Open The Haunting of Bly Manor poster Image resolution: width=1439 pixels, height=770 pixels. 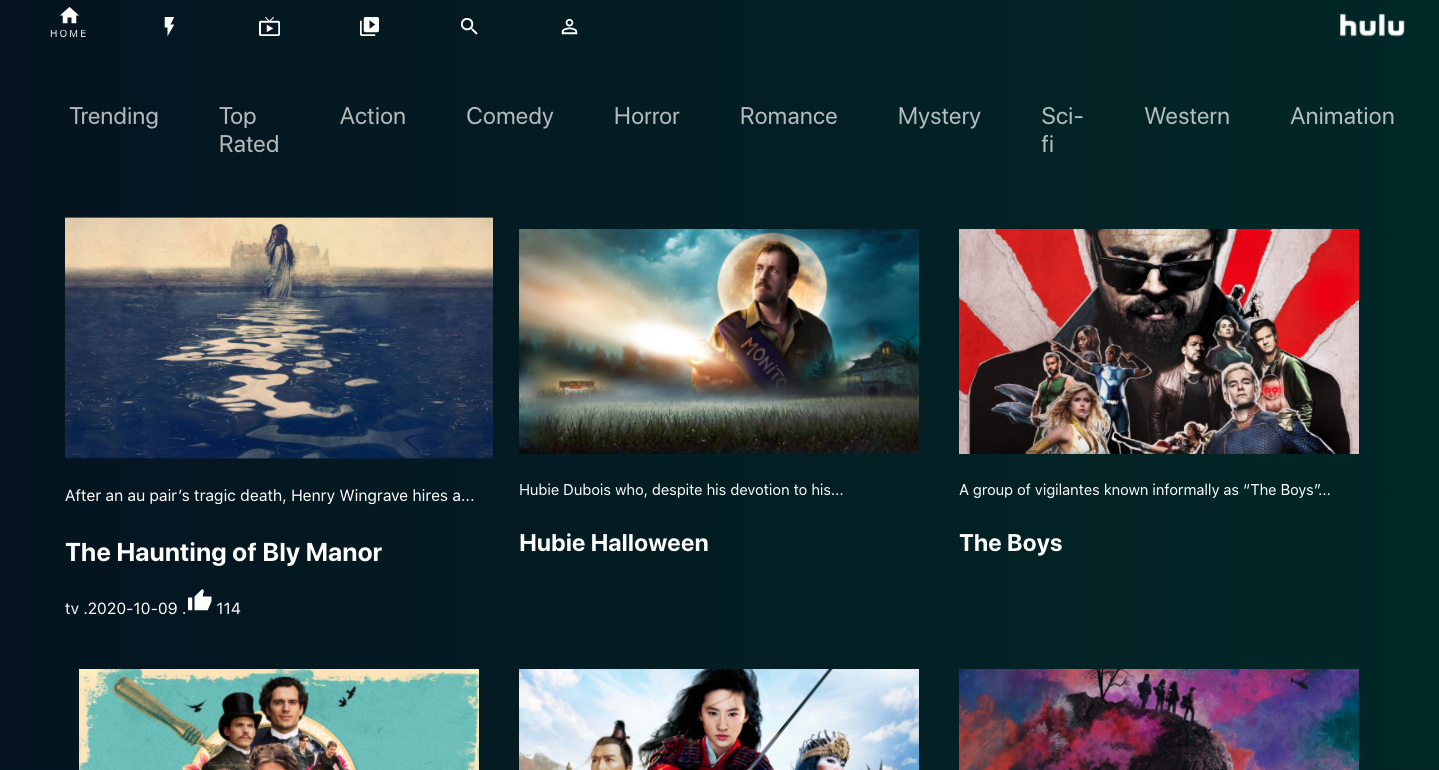pyautogui.click(x=279, y=338)
